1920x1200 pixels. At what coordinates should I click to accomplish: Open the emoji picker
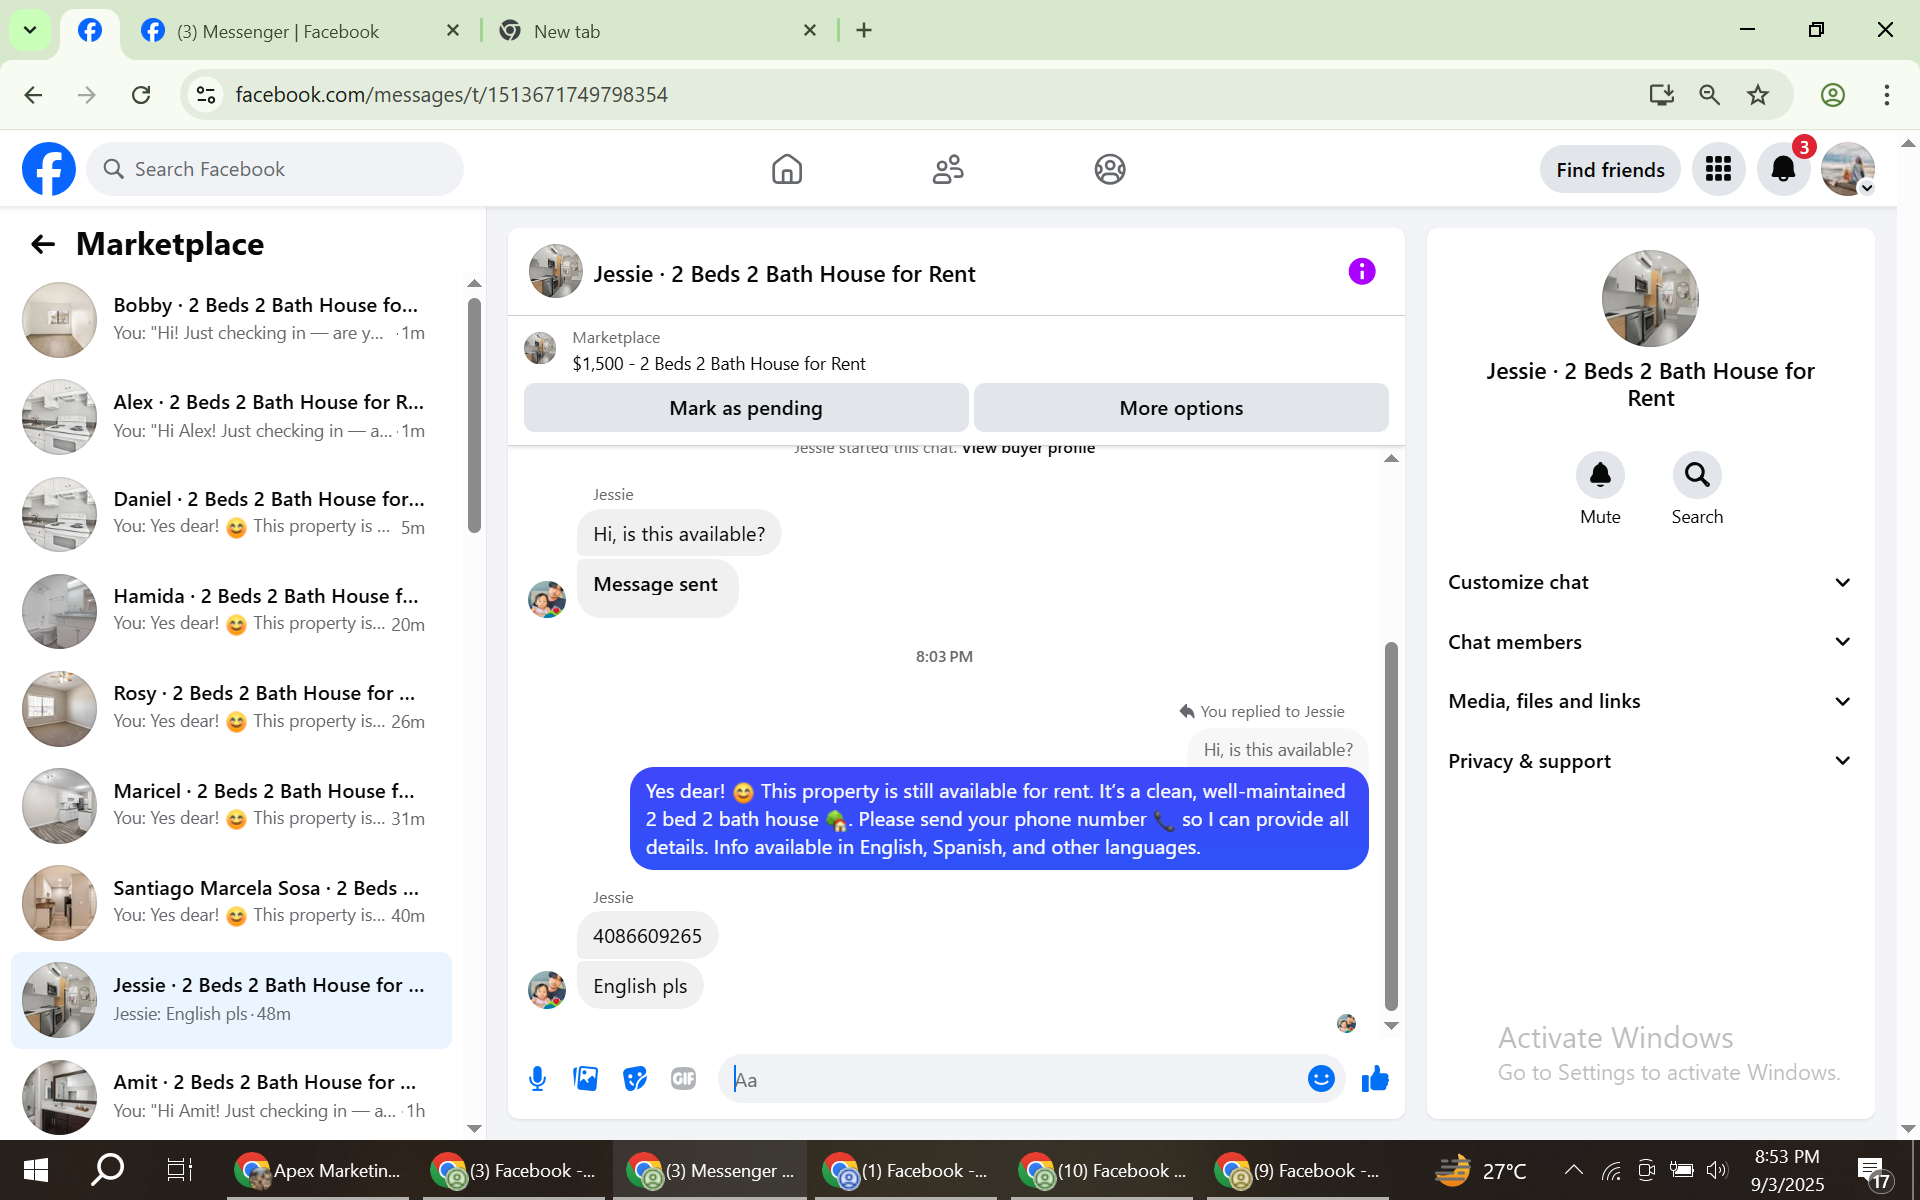pos(1321,1079)
